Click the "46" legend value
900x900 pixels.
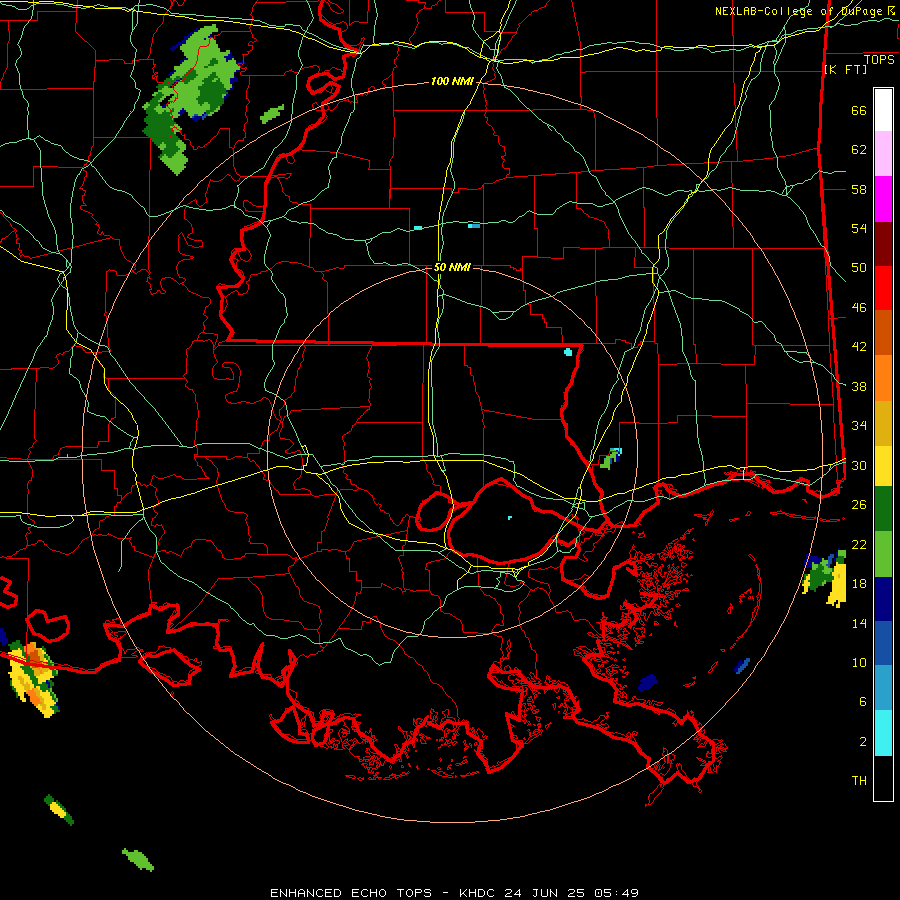pyautogui.click(x=859, y=308)
